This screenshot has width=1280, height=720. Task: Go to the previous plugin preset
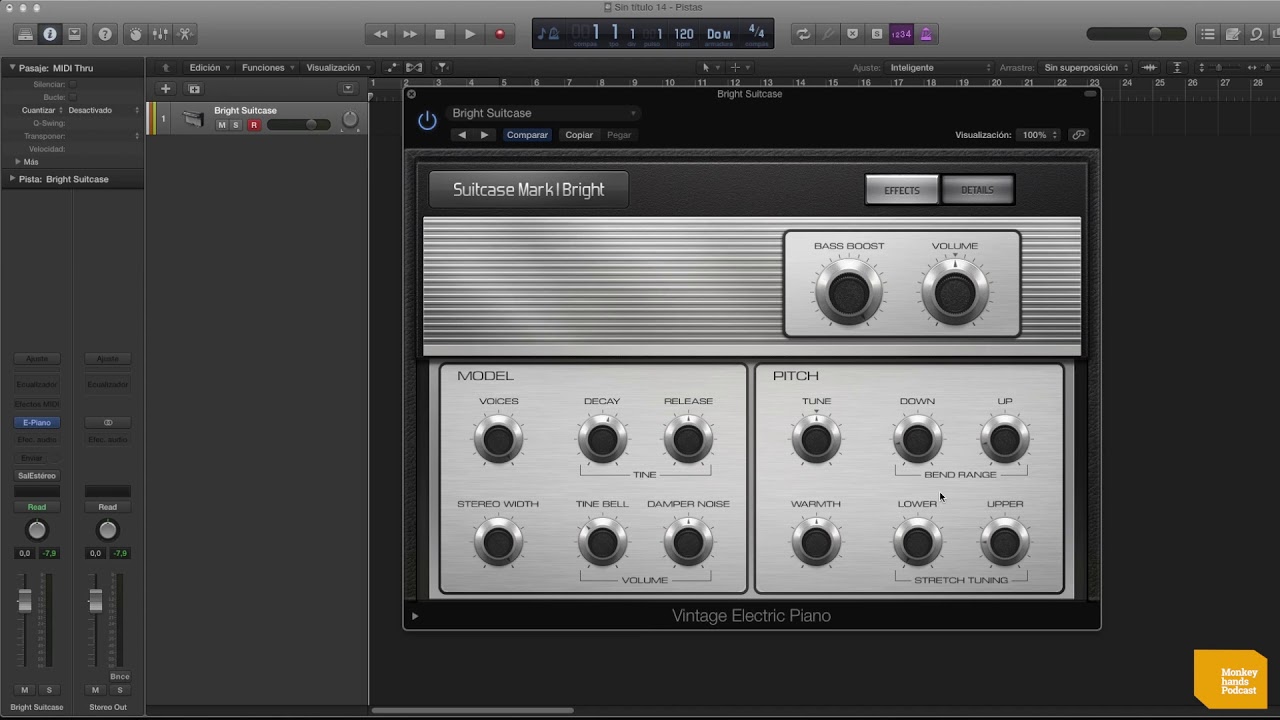[x=461, y=135]
